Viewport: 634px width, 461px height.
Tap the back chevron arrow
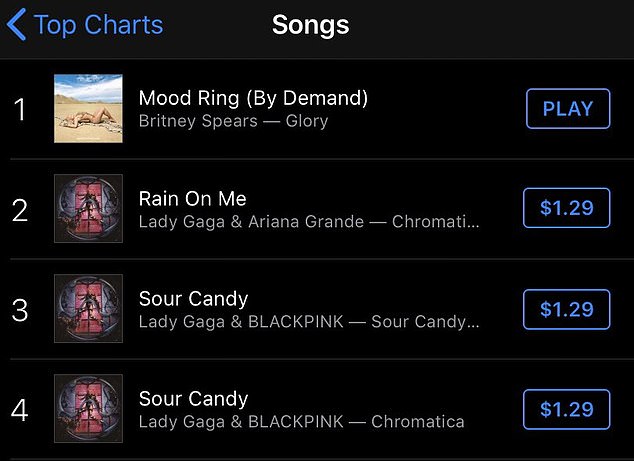click(x=16, y=25)
